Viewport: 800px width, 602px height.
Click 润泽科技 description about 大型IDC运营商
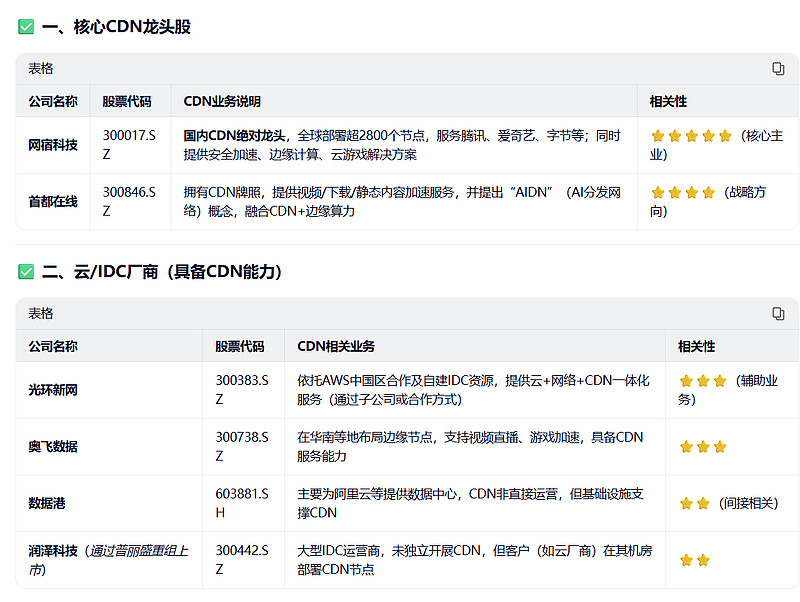tap(474, 560)
